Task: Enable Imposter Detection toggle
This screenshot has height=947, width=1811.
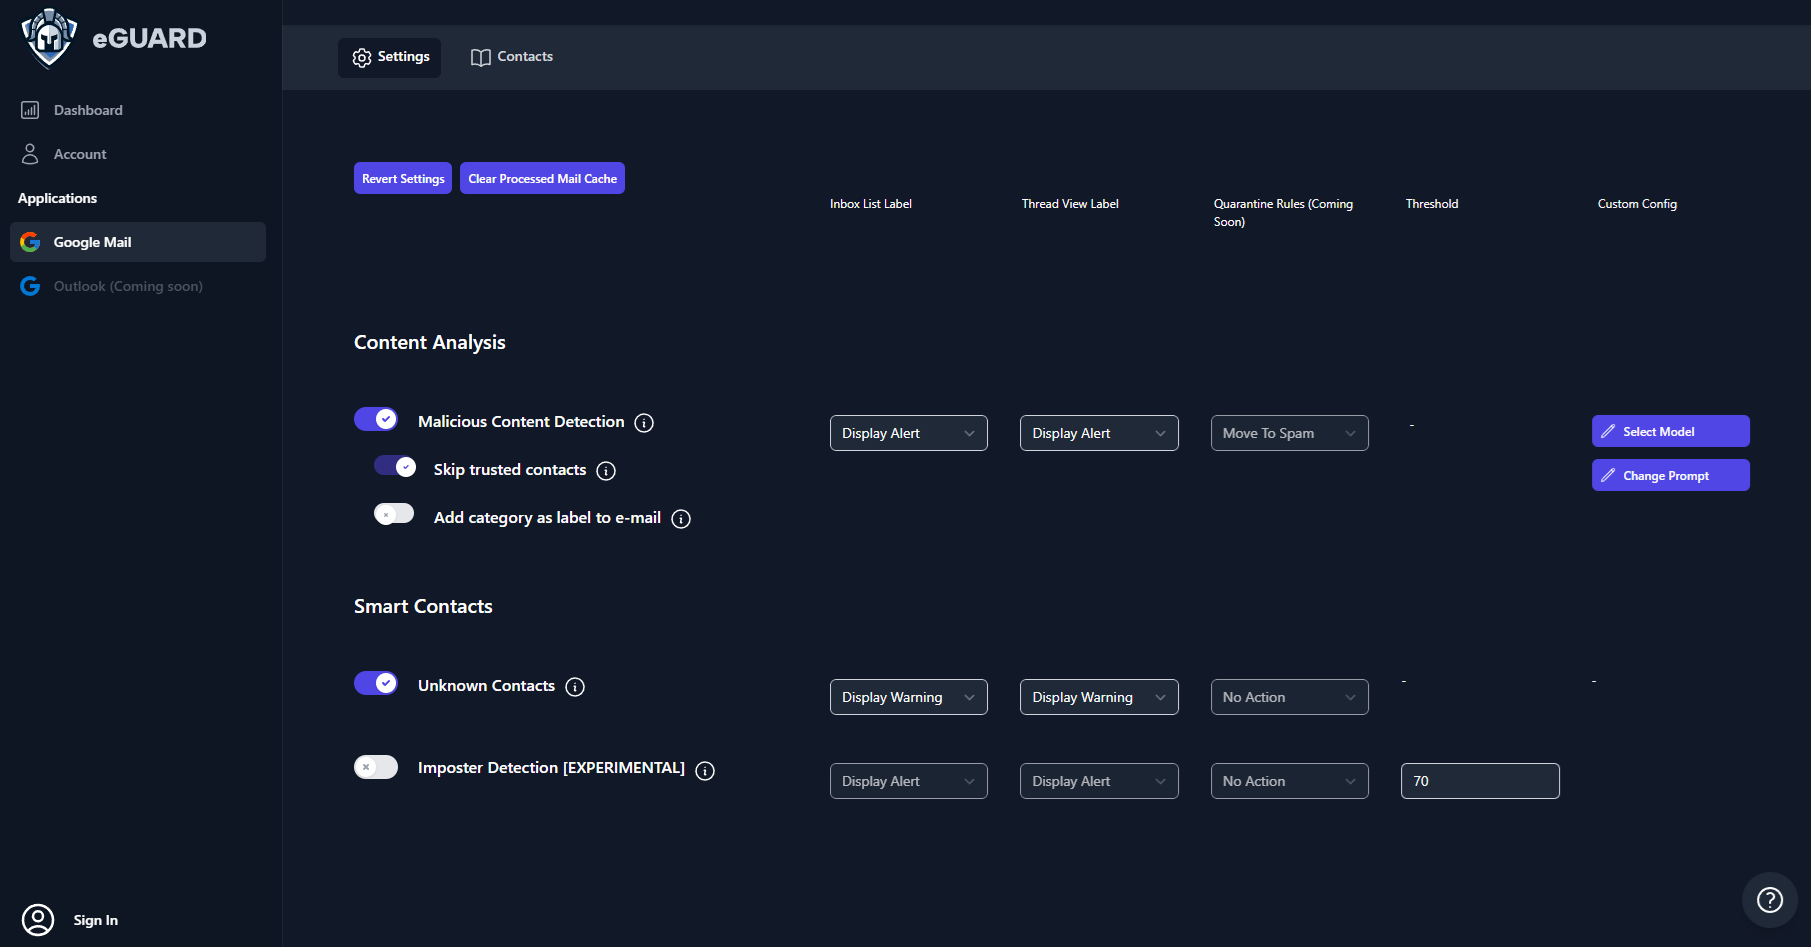Action: coord(376,767)
